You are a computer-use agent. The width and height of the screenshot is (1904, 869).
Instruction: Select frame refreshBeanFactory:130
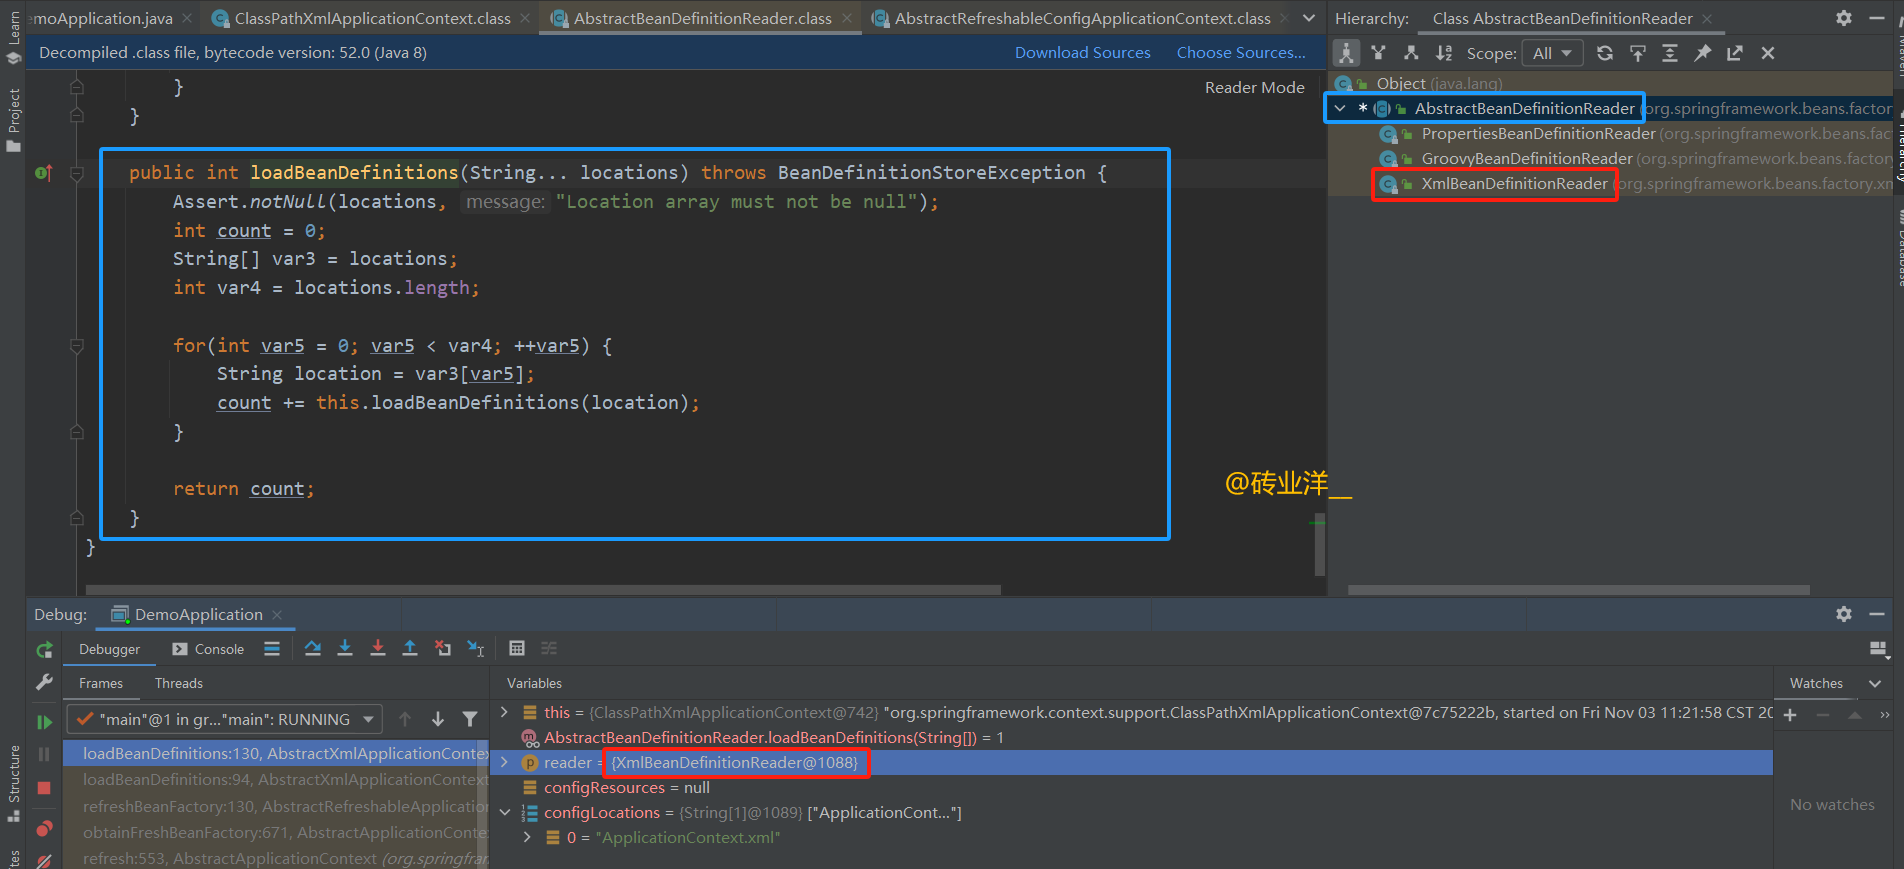(276, 806)
